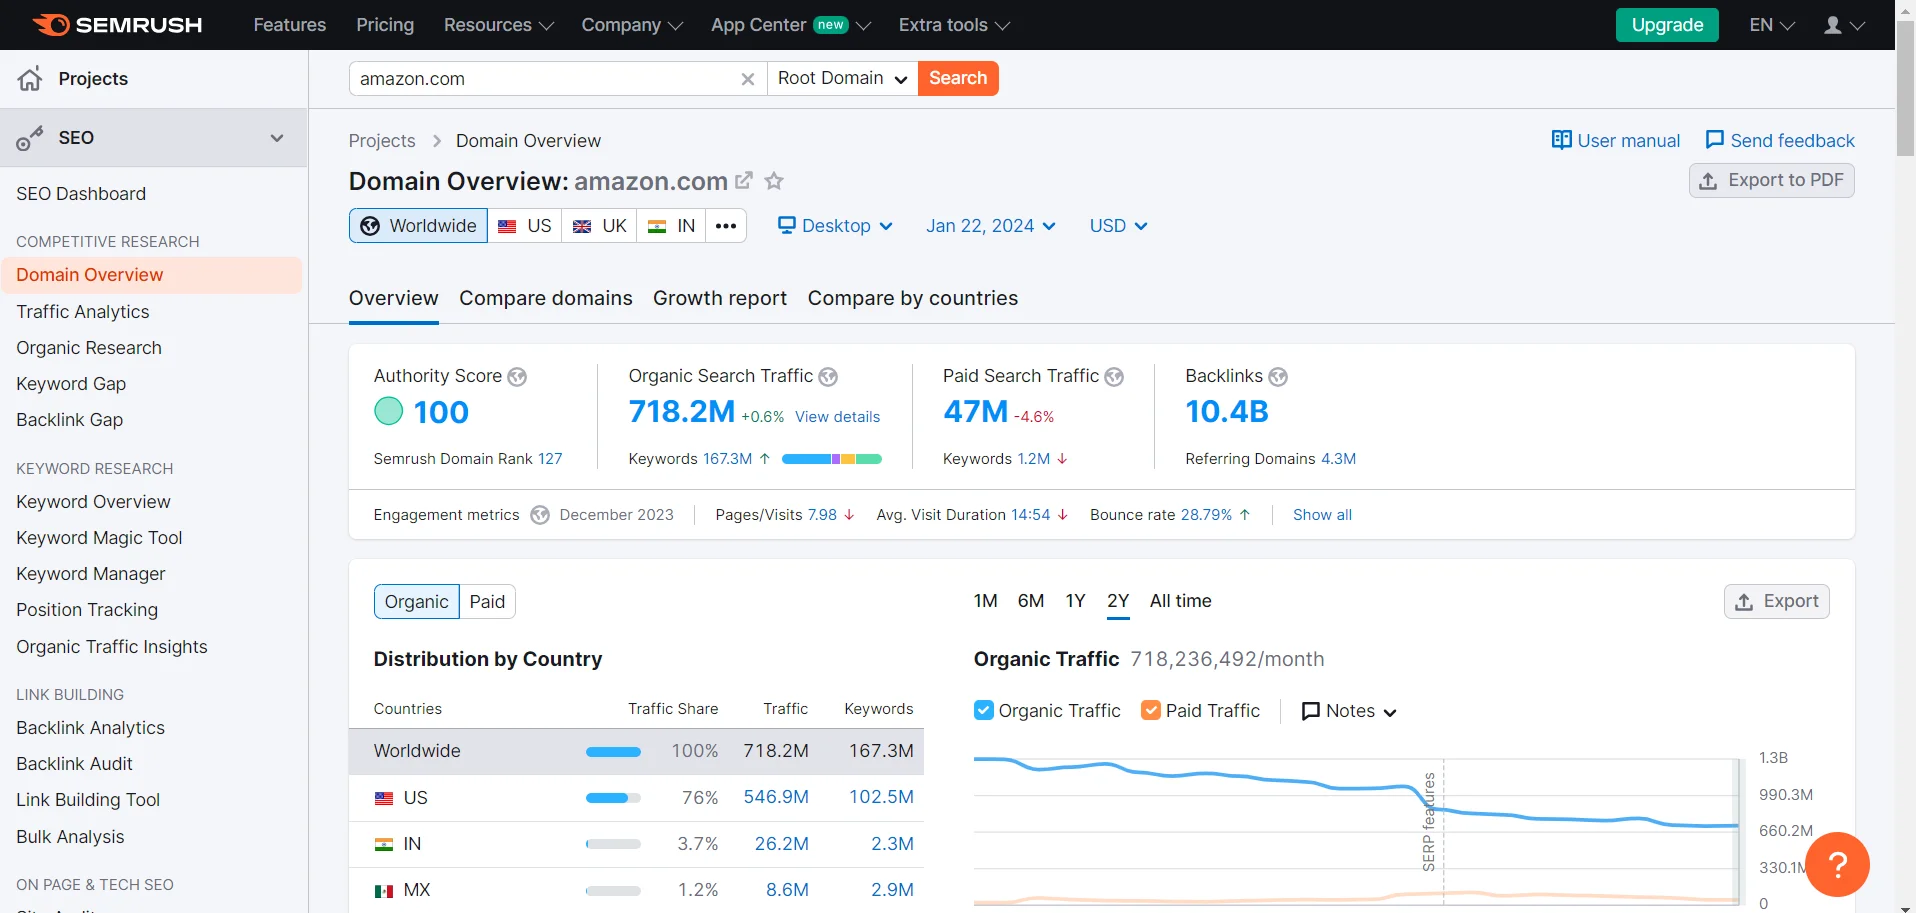Open Keyword Magic Tool in sidebar
1916x913 pixels.
click(x=99, y=538)
